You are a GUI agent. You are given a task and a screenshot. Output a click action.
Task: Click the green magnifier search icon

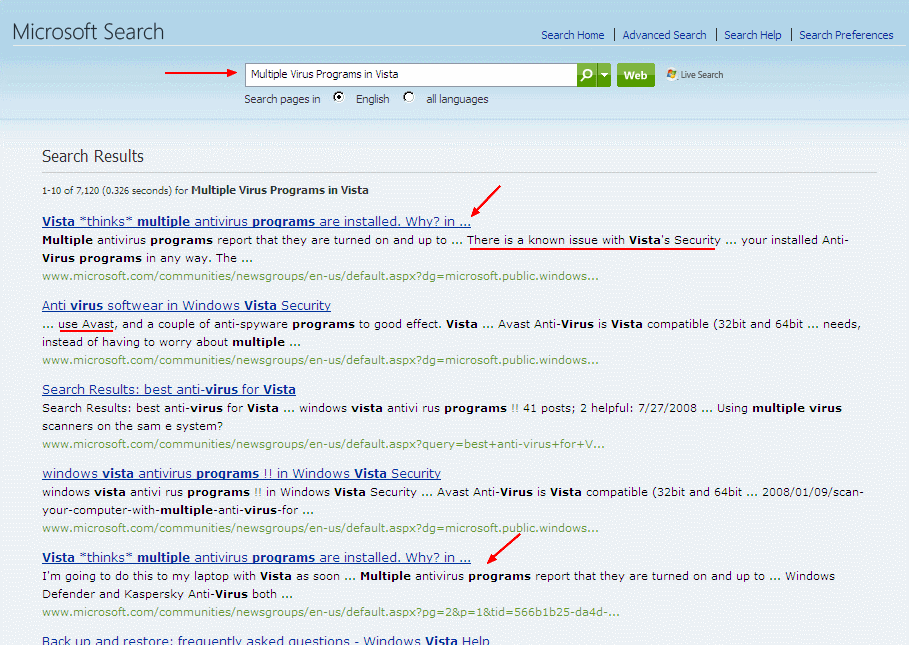587,75
